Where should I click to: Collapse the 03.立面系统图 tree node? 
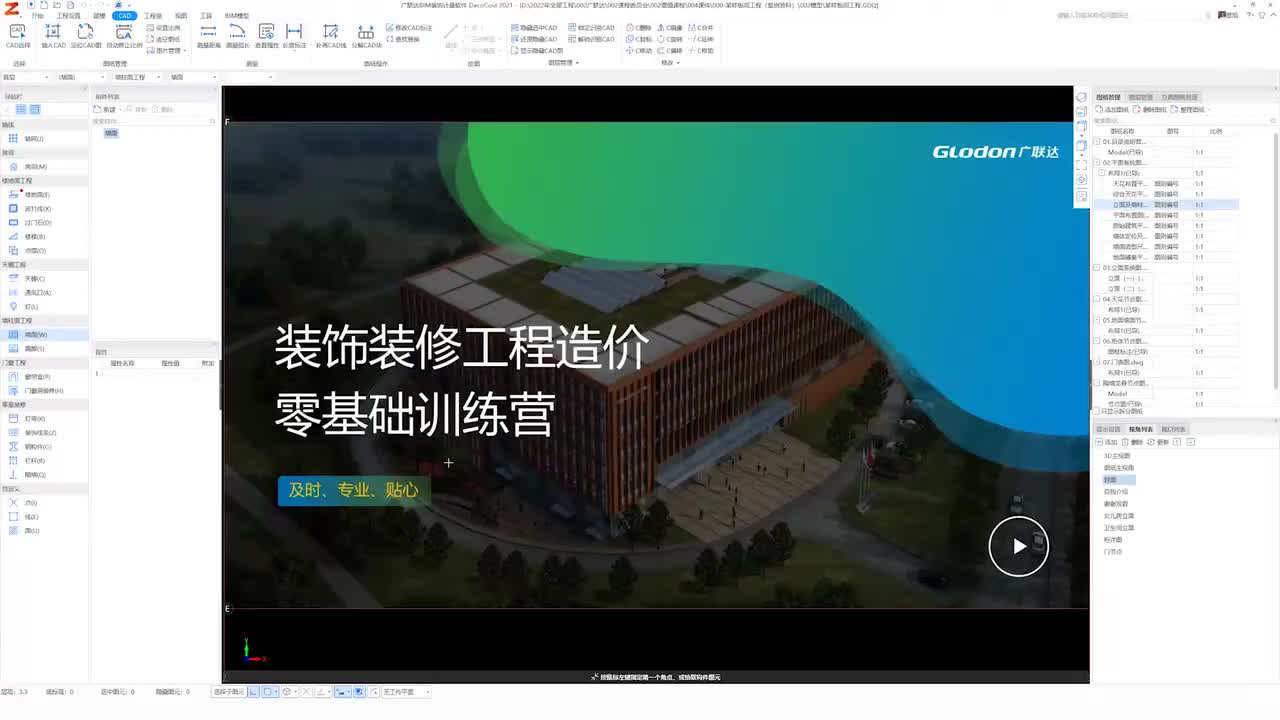click(1098, 267)
